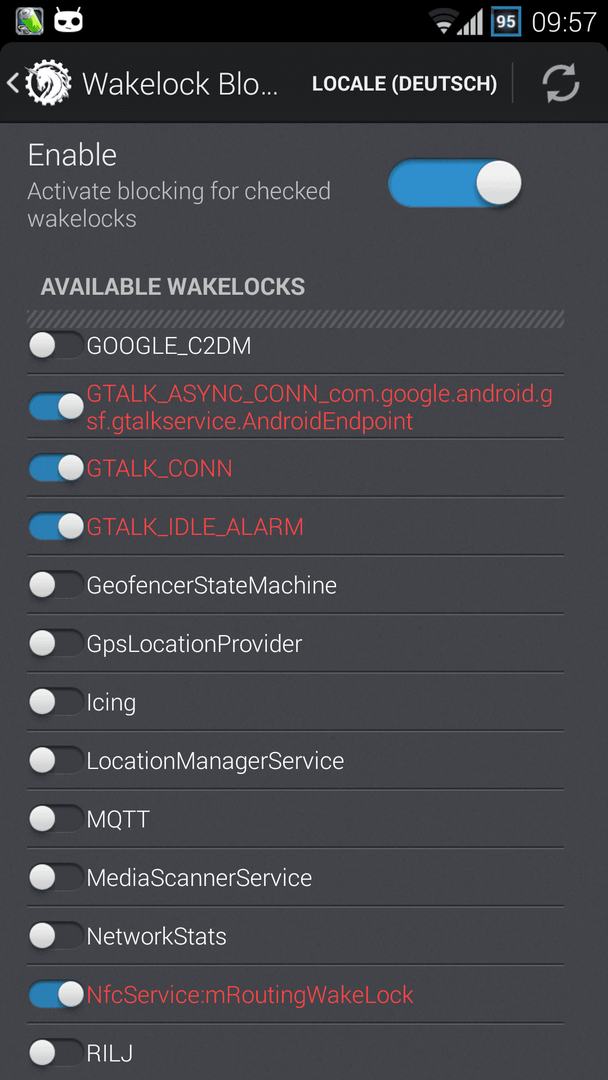
Task: Turn off the main Enable switch
Action: pos(454,183)
